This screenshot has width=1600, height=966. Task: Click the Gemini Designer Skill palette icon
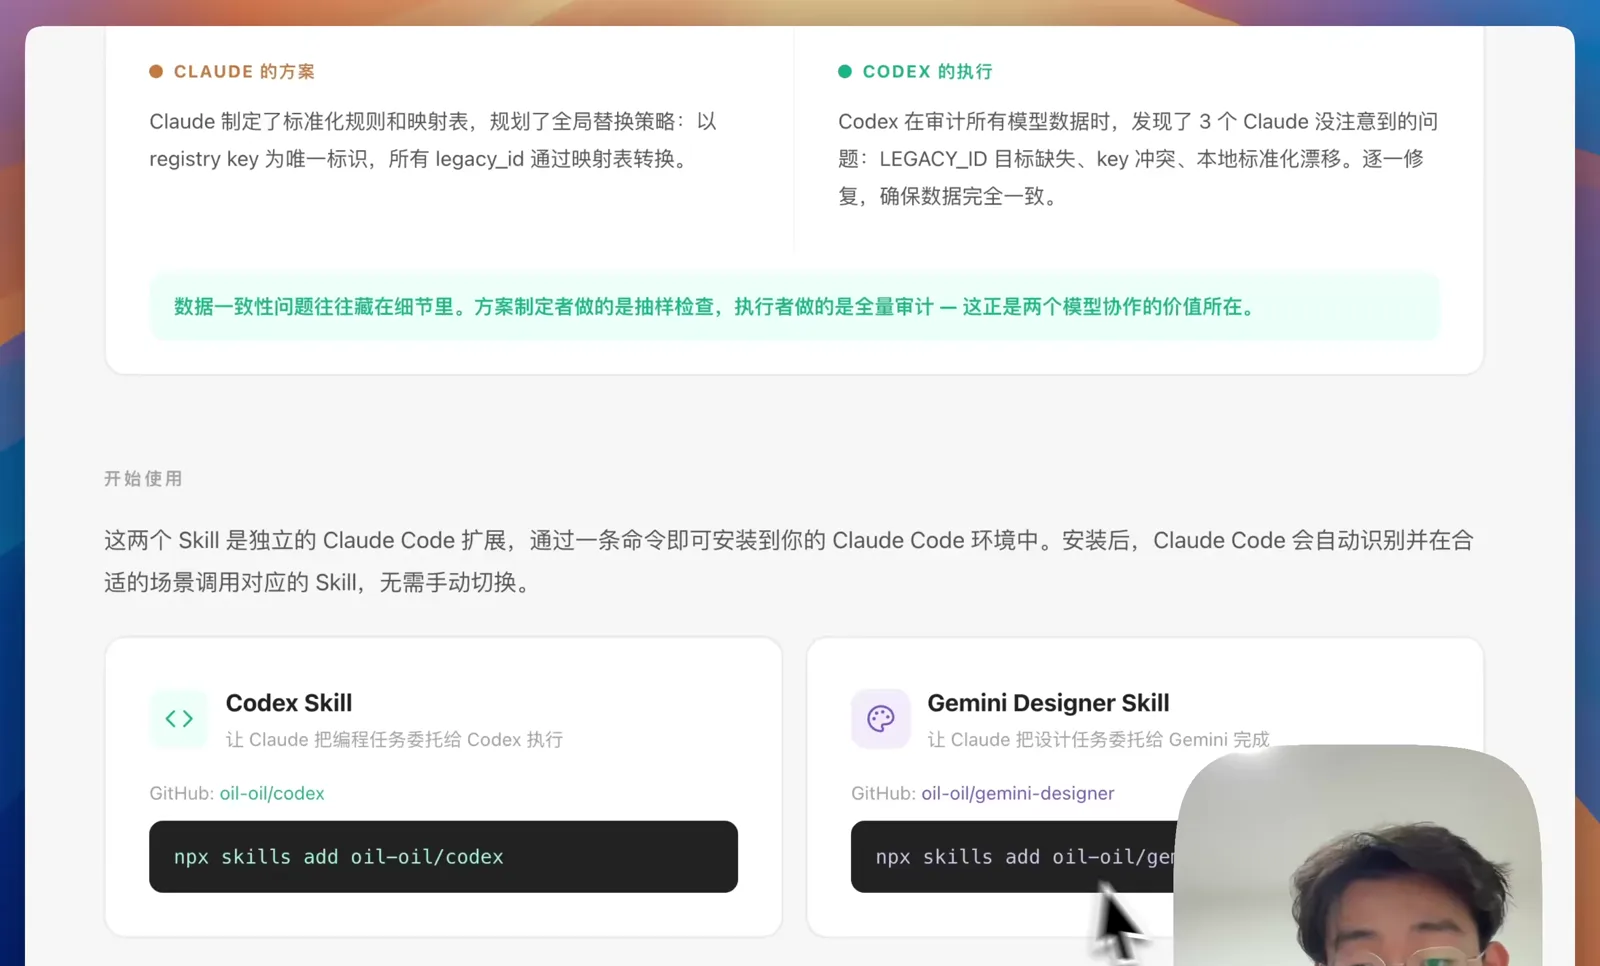pos(881,718)
